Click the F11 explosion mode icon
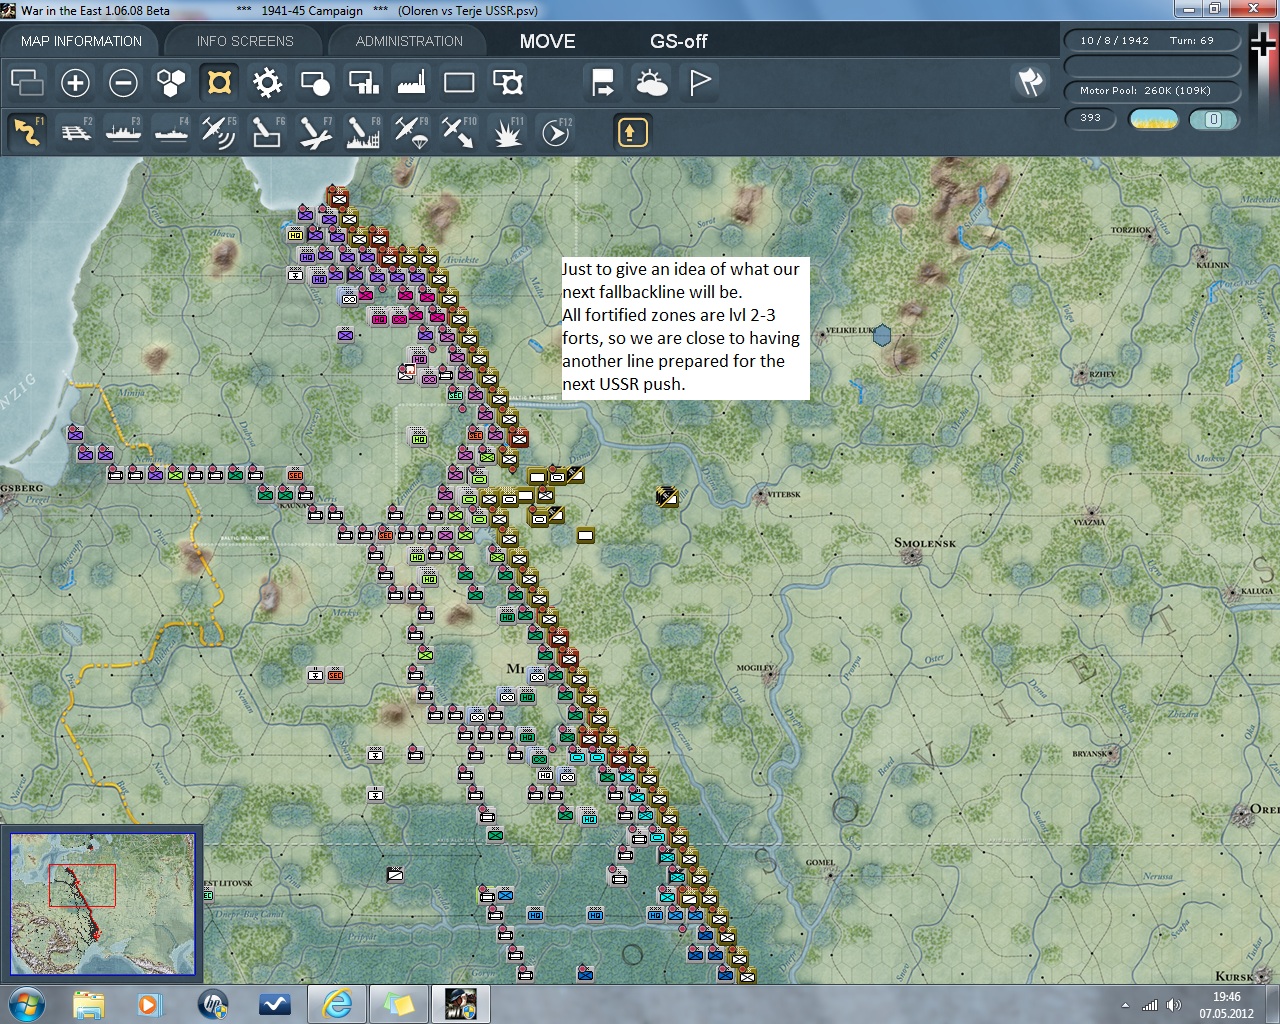1280x1024 pixels. click(507, 132)
